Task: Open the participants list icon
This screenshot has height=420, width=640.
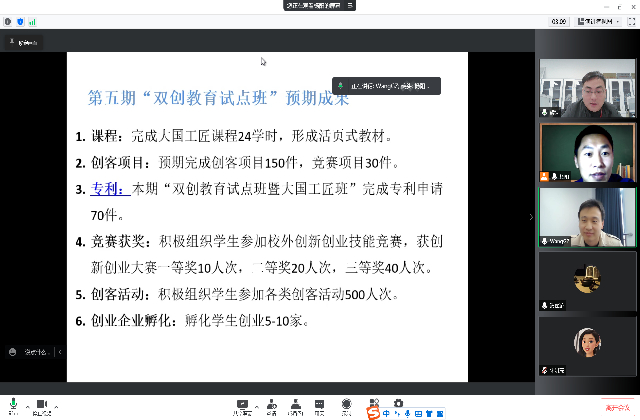Action: coord(296,404)
